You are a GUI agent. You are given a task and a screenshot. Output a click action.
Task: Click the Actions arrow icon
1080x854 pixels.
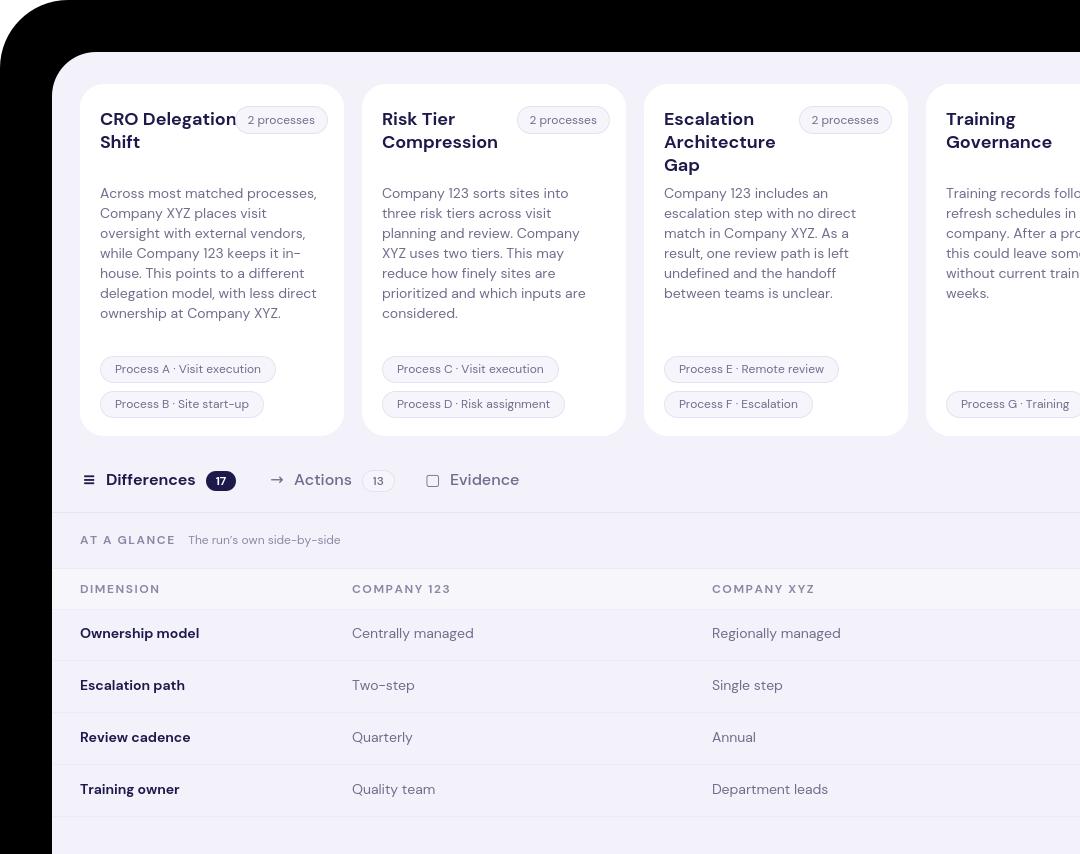point(277,480)
